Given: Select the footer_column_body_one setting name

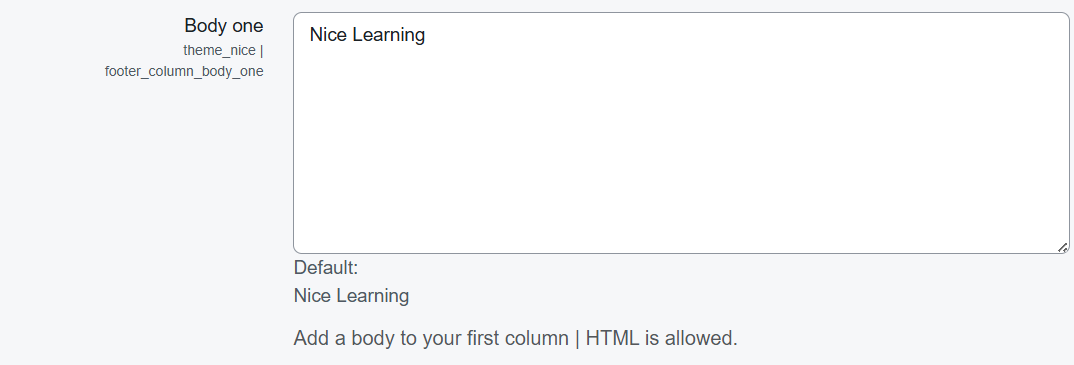Looking at the screenshot, I should (184, 71).
